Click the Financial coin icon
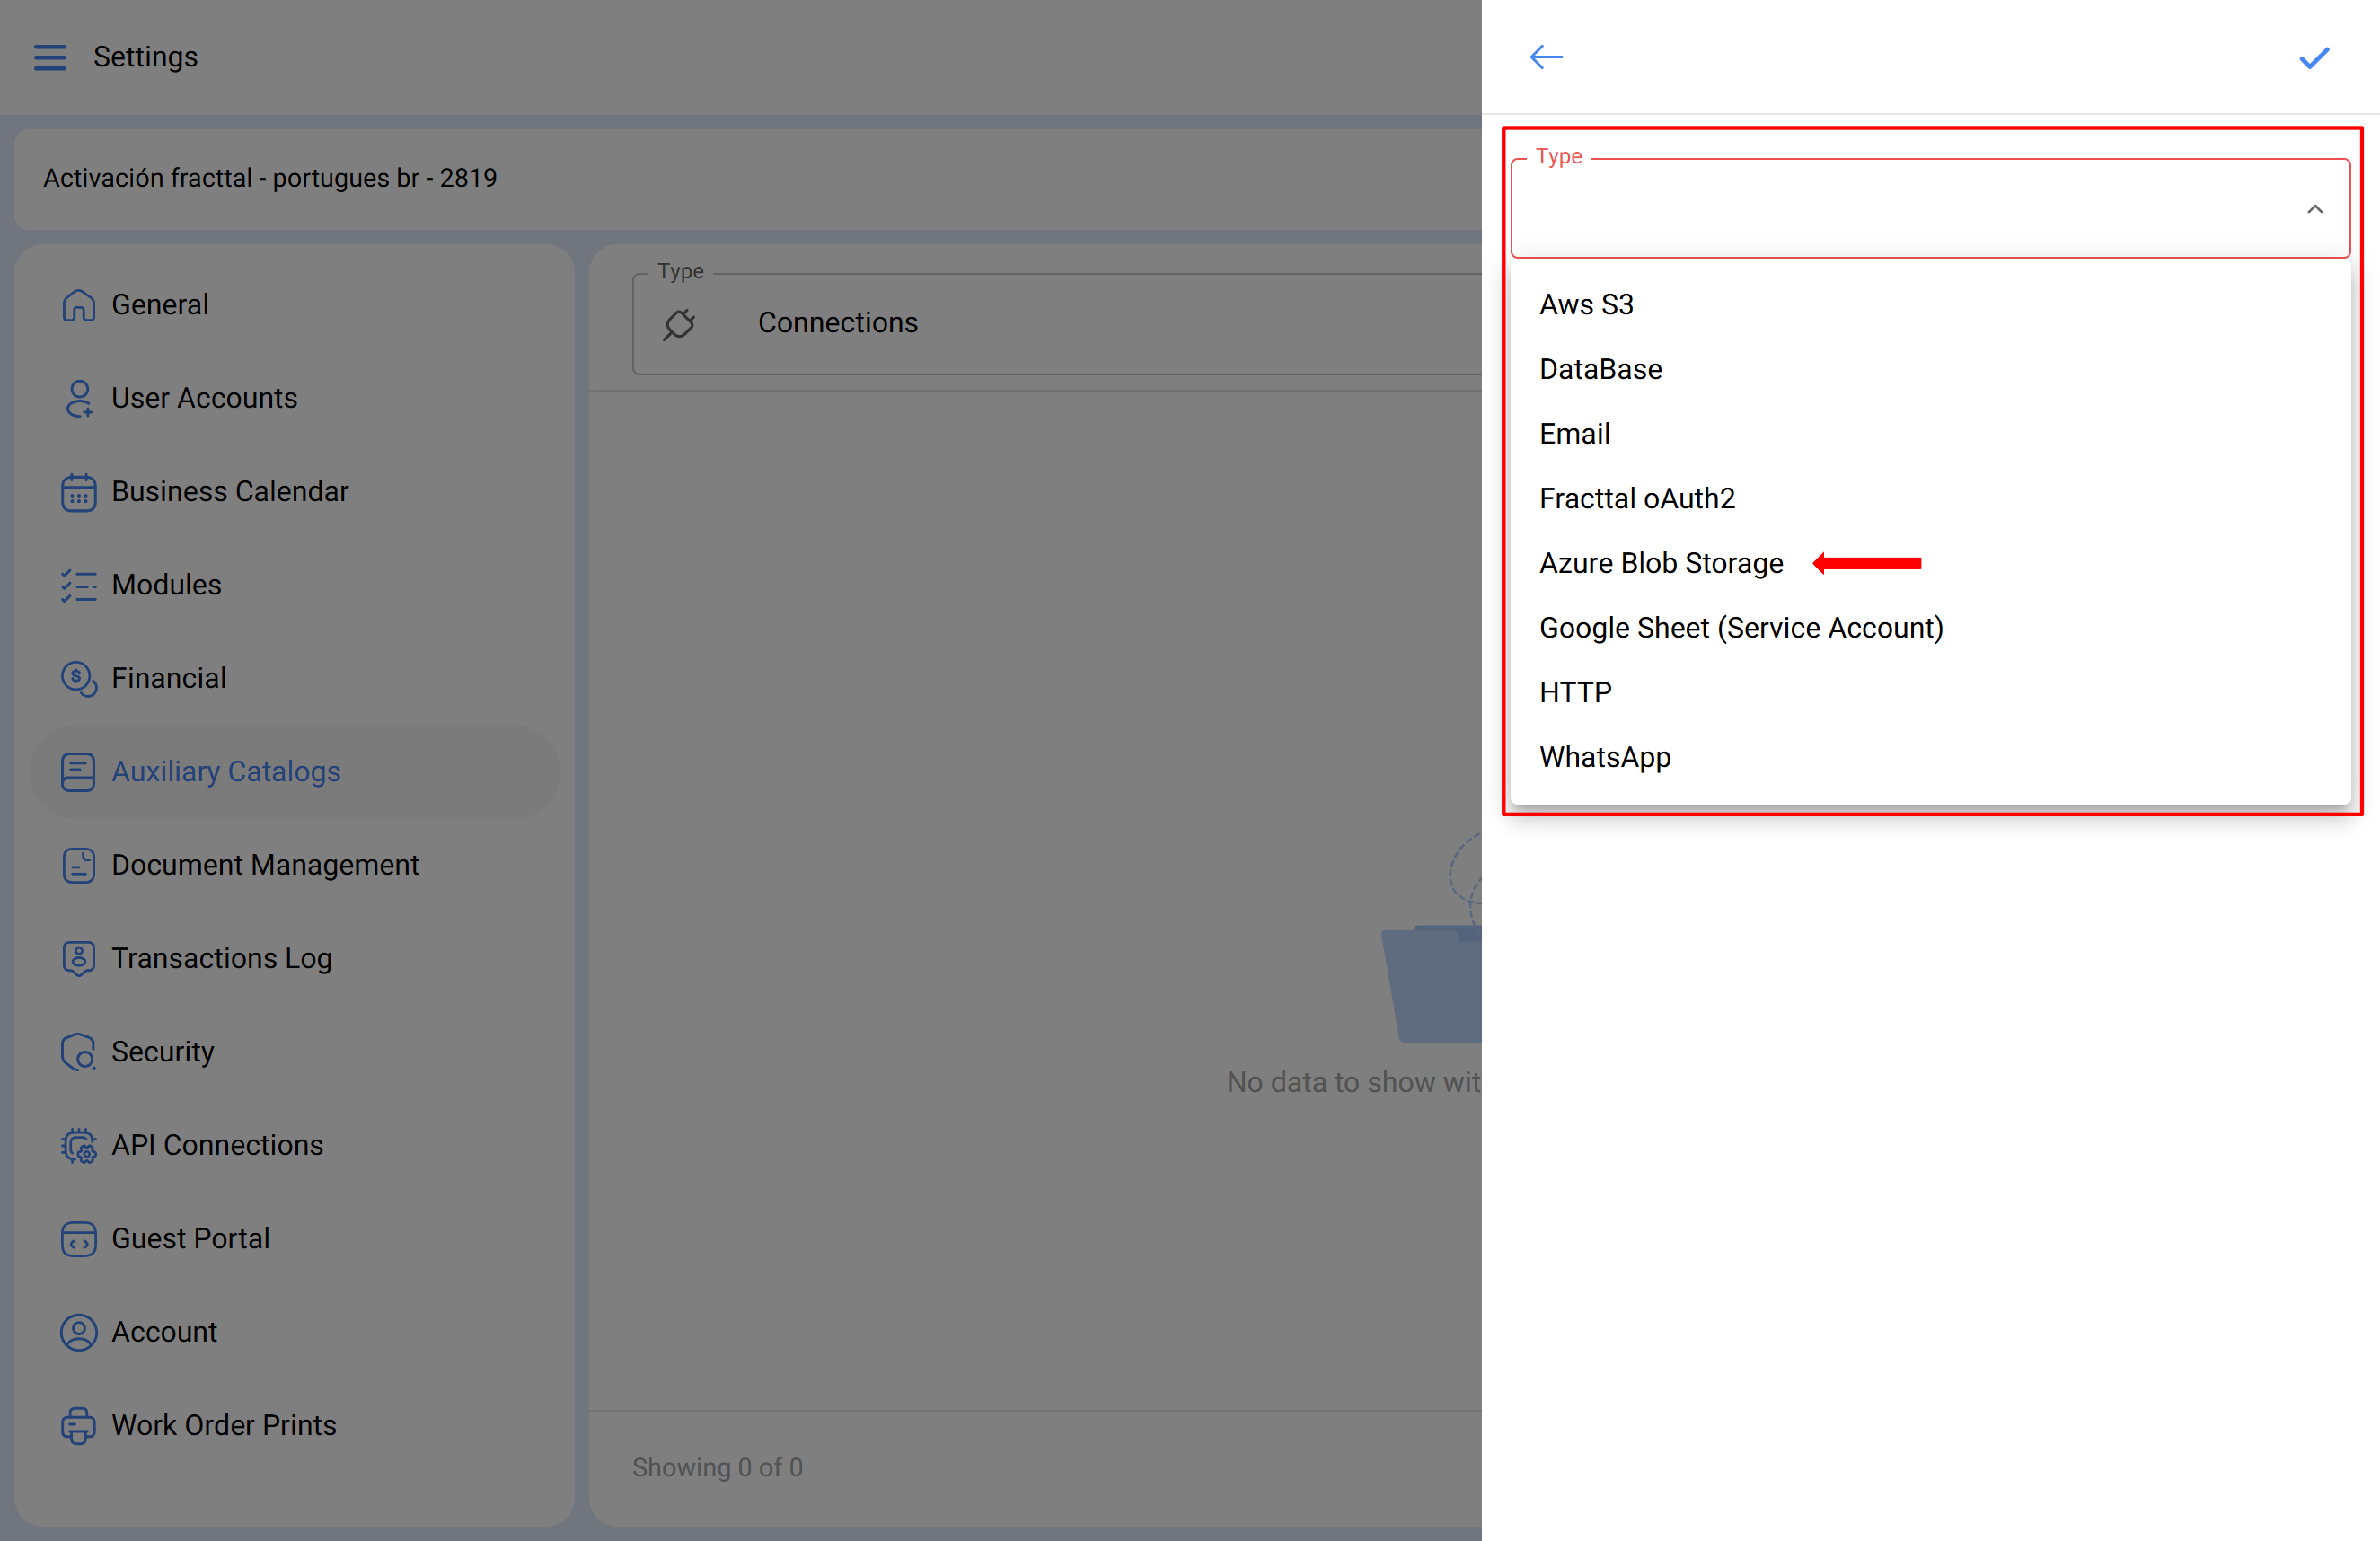 [78, 679]
